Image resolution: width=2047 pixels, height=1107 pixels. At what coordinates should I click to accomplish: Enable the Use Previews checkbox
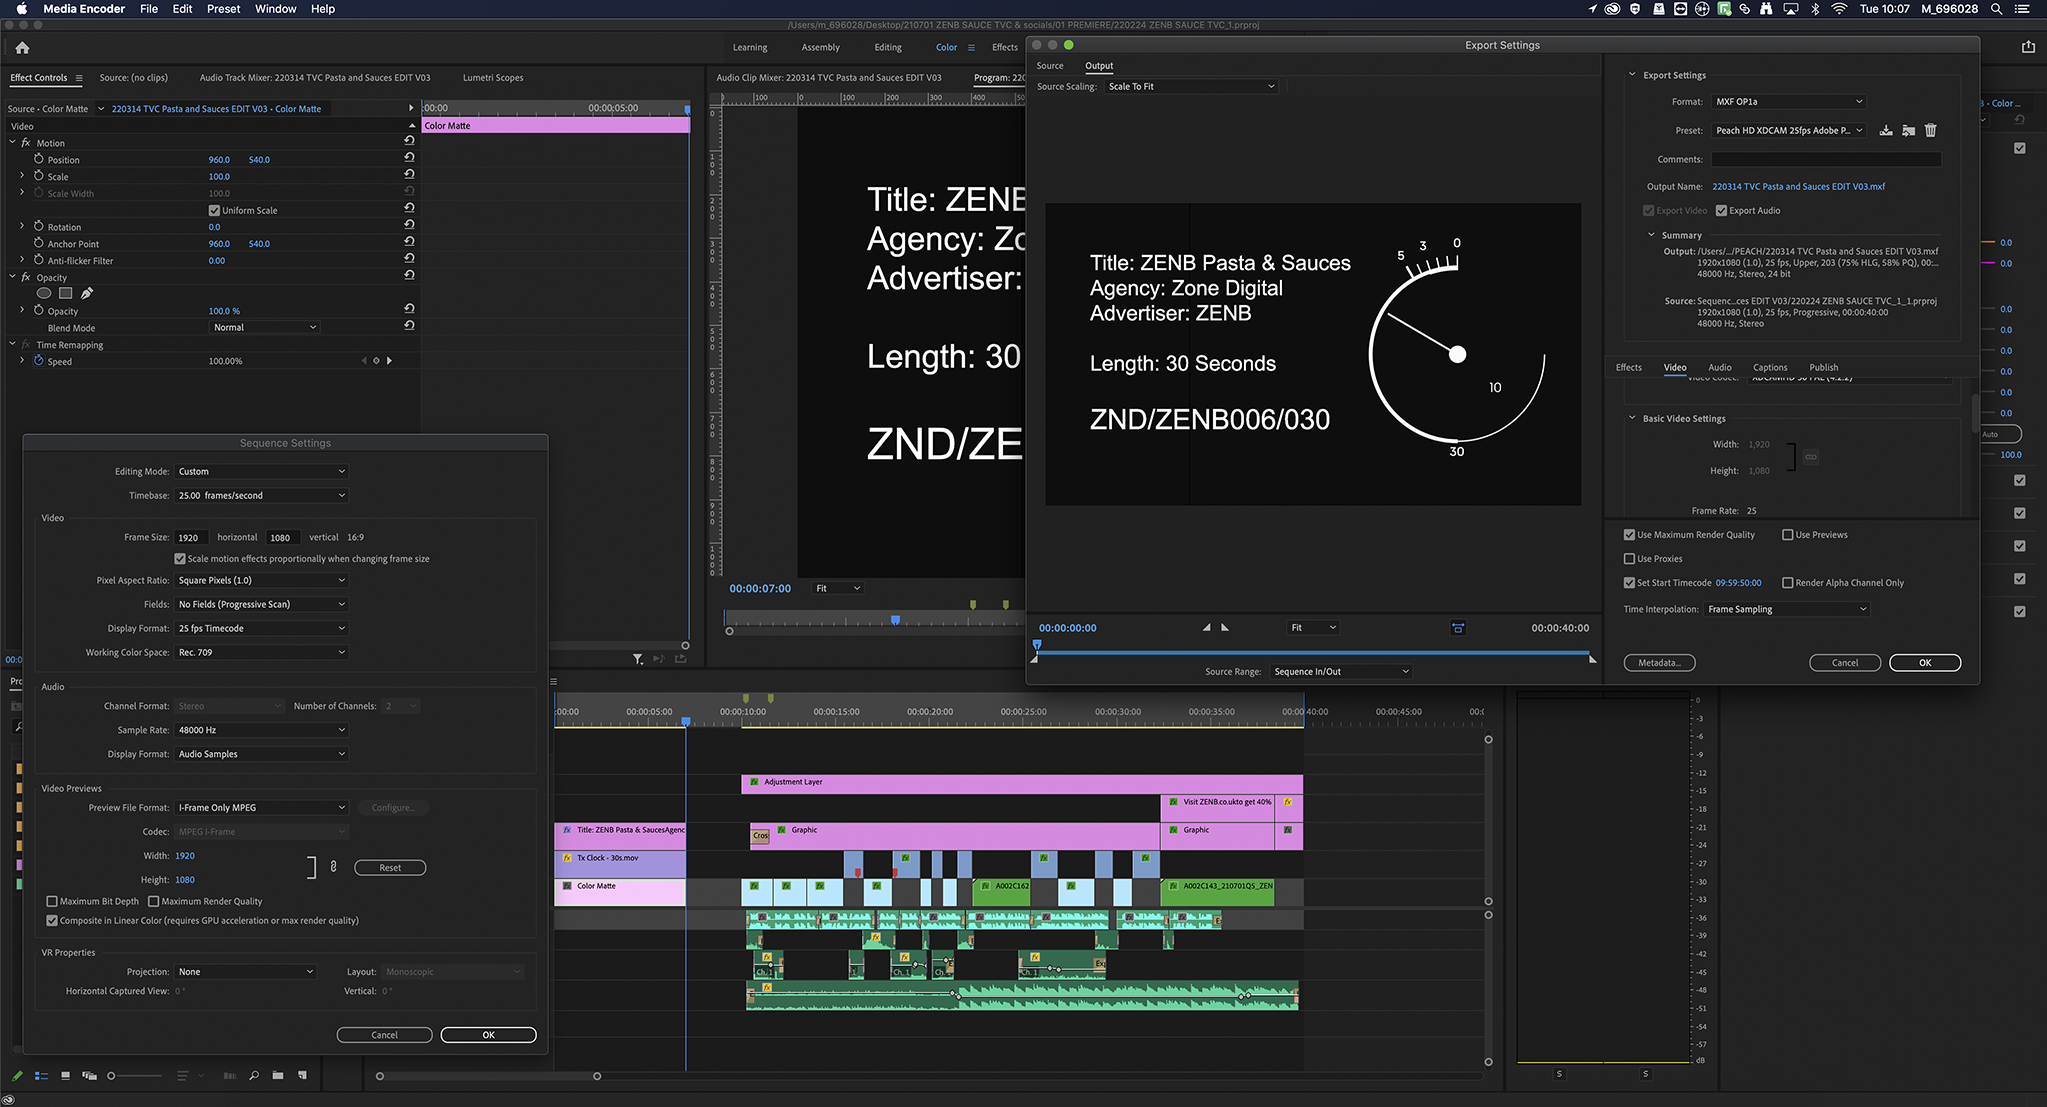tap(1787, 535)
